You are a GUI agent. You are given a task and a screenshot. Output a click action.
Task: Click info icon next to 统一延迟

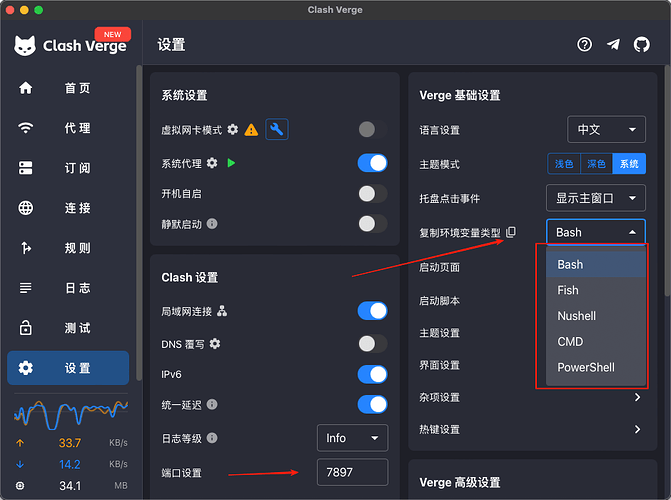[212, 405]
